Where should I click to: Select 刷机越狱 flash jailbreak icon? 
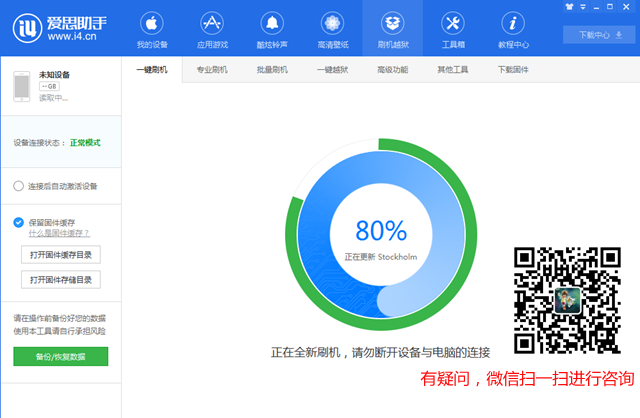392,23
